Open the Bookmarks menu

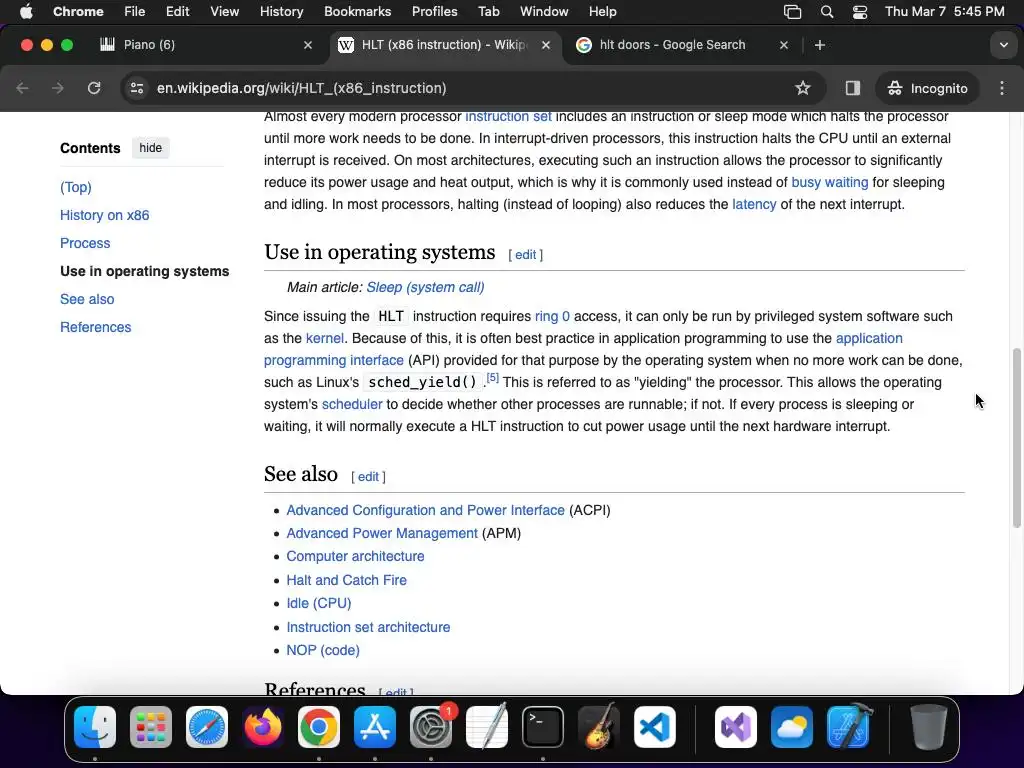point(357,12)
